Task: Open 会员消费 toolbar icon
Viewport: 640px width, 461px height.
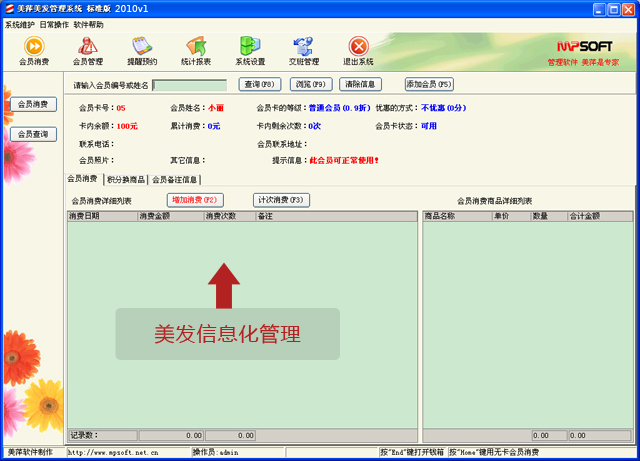Action: [33, 50]
